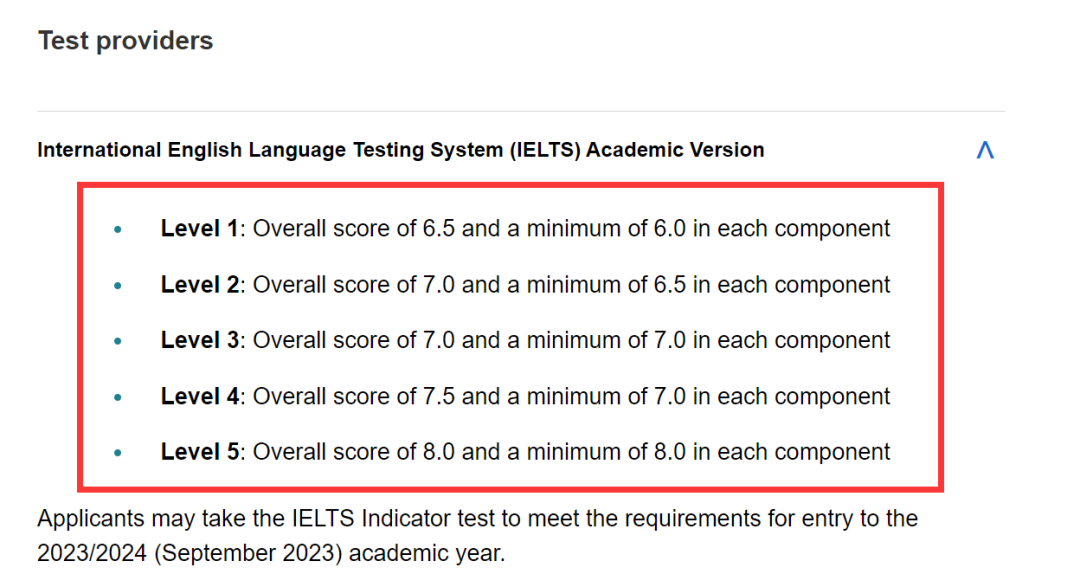This screenshot has width=1080, height=587.
Task: Click the Level 5 minimum of 8.0 text
Action: click(x=606, y=452)
